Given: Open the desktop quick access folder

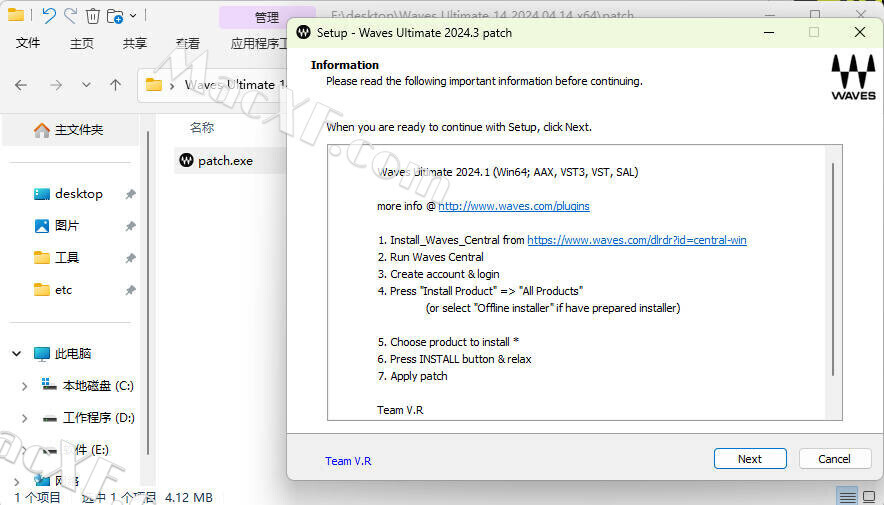Looking at the screenshot, I should pos(78,194).
